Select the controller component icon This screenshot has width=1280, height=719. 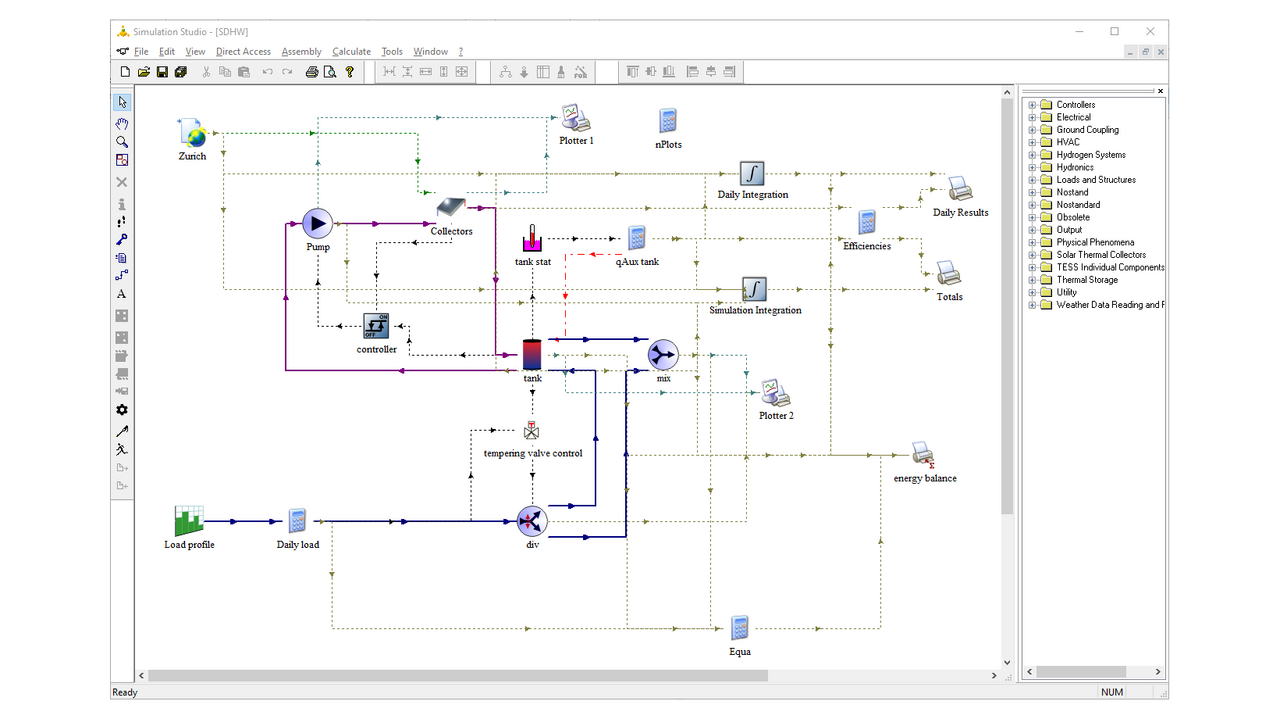coord(376,326)
